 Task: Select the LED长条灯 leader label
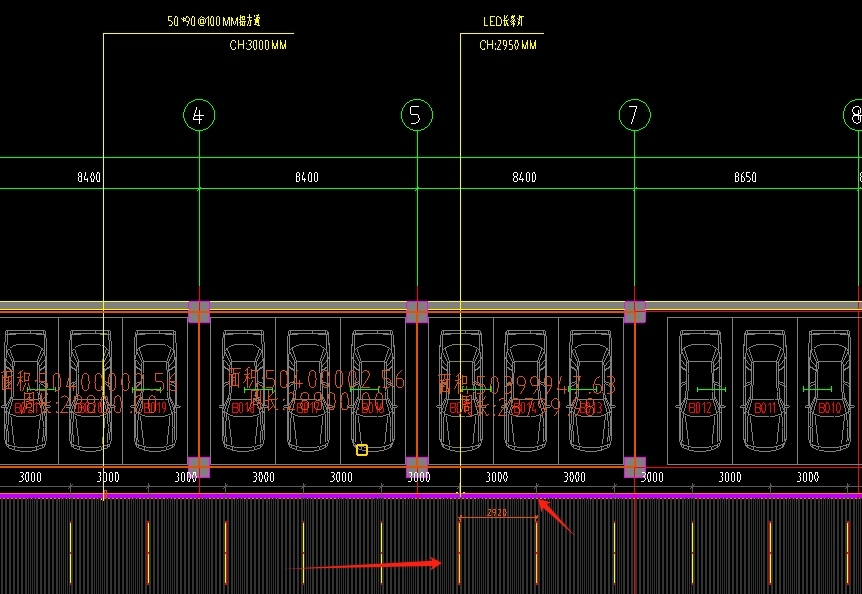(x=504, y=21)
